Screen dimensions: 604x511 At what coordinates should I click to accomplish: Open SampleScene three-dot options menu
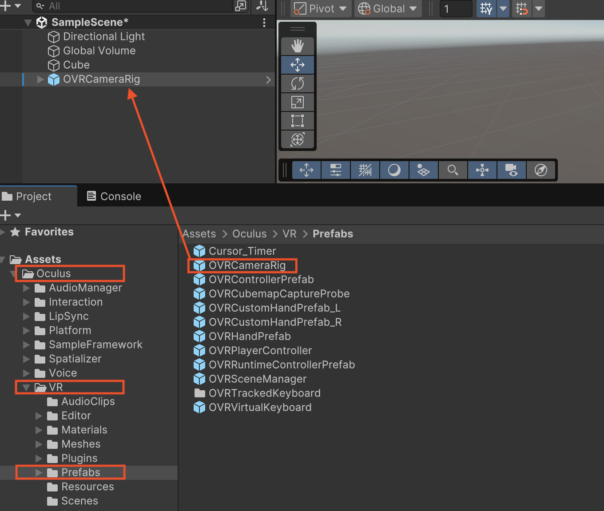264,23
